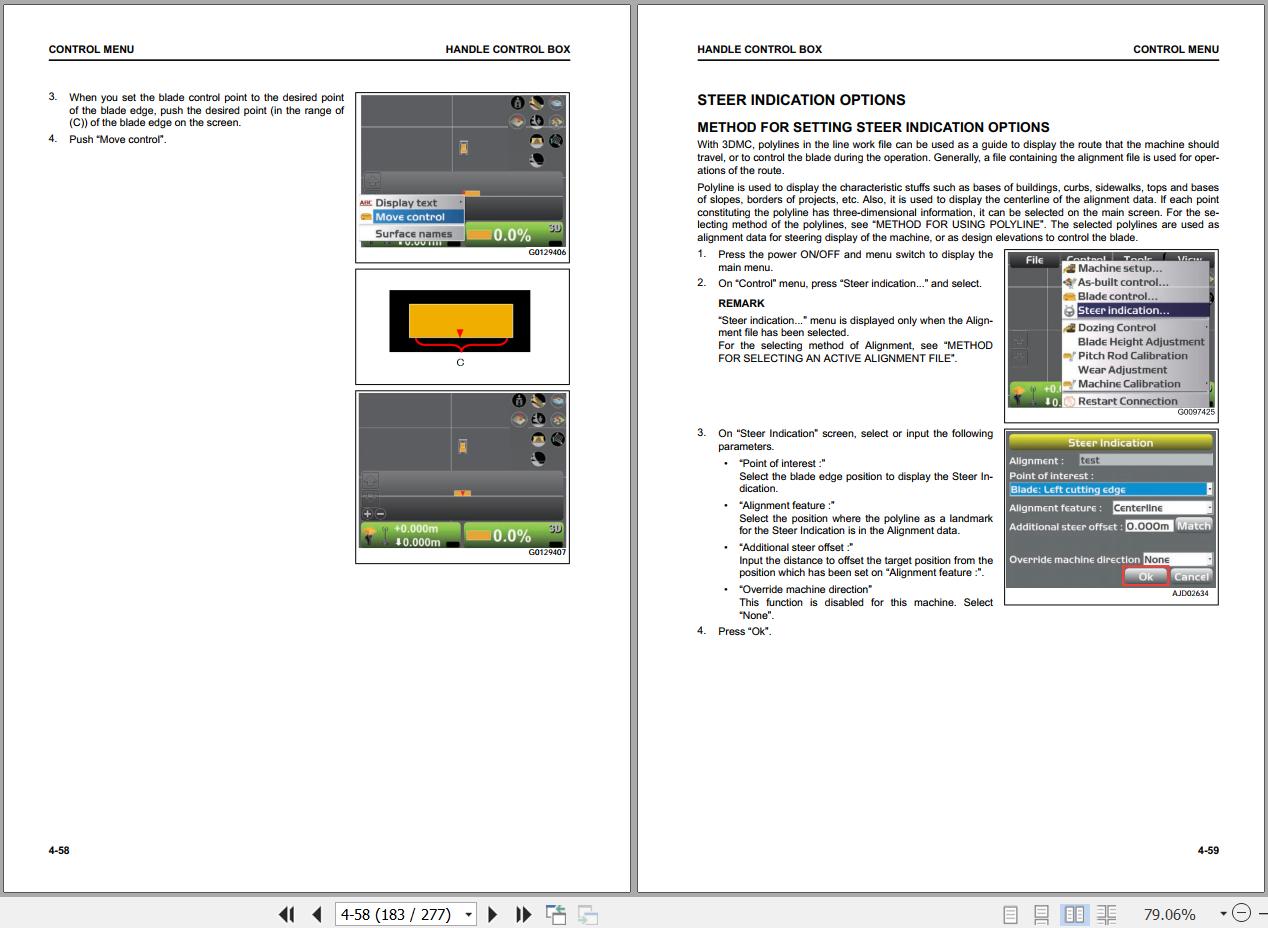
Task: Click the figure code AJD02634
Action: pos(1190,594)
